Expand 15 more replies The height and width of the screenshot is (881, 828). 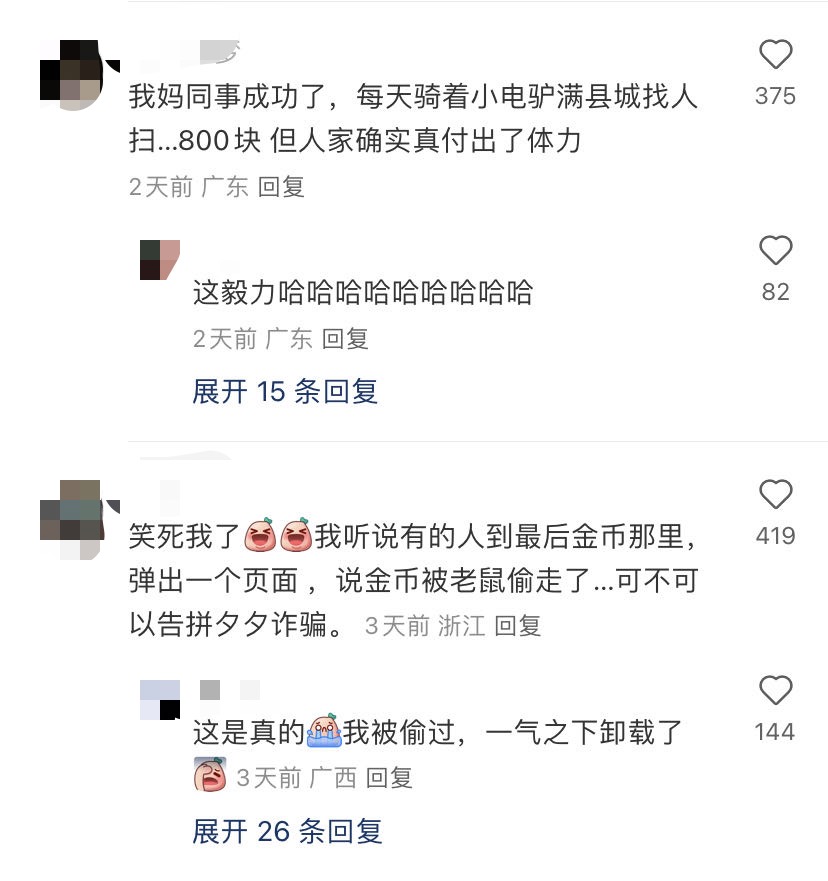tap(285, 391)
